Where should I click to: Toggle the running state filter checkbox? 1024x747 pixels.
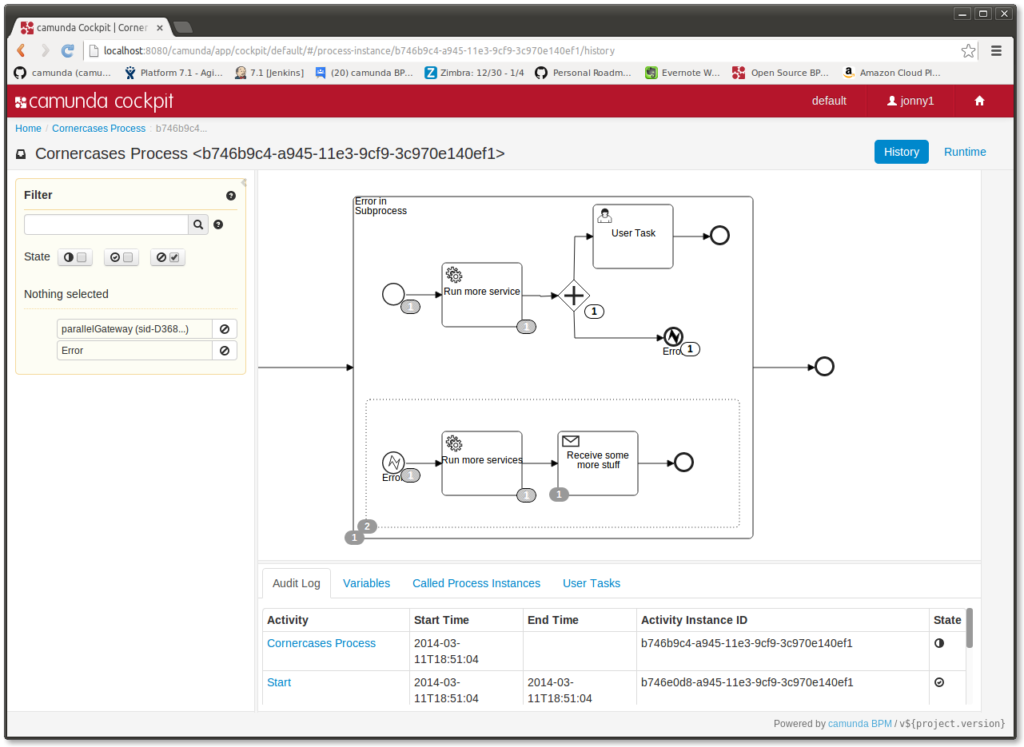[82, 258]
